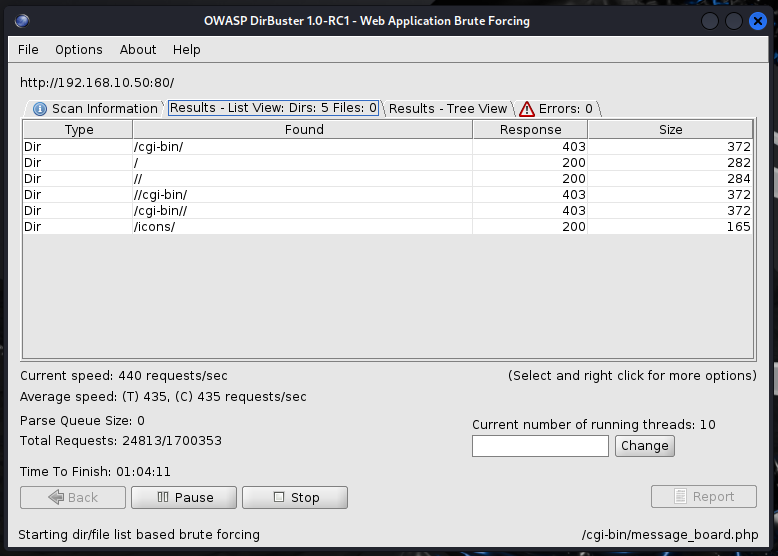Sort results by Size column header
Viewport: 778px width, 556px height.
pyautogui.click(x=670, y=129)
